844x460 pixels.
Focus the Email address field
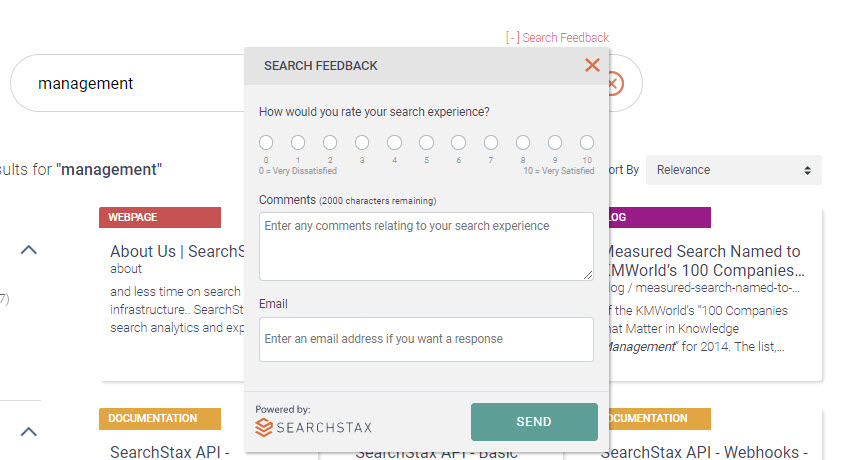click(426, 339)
